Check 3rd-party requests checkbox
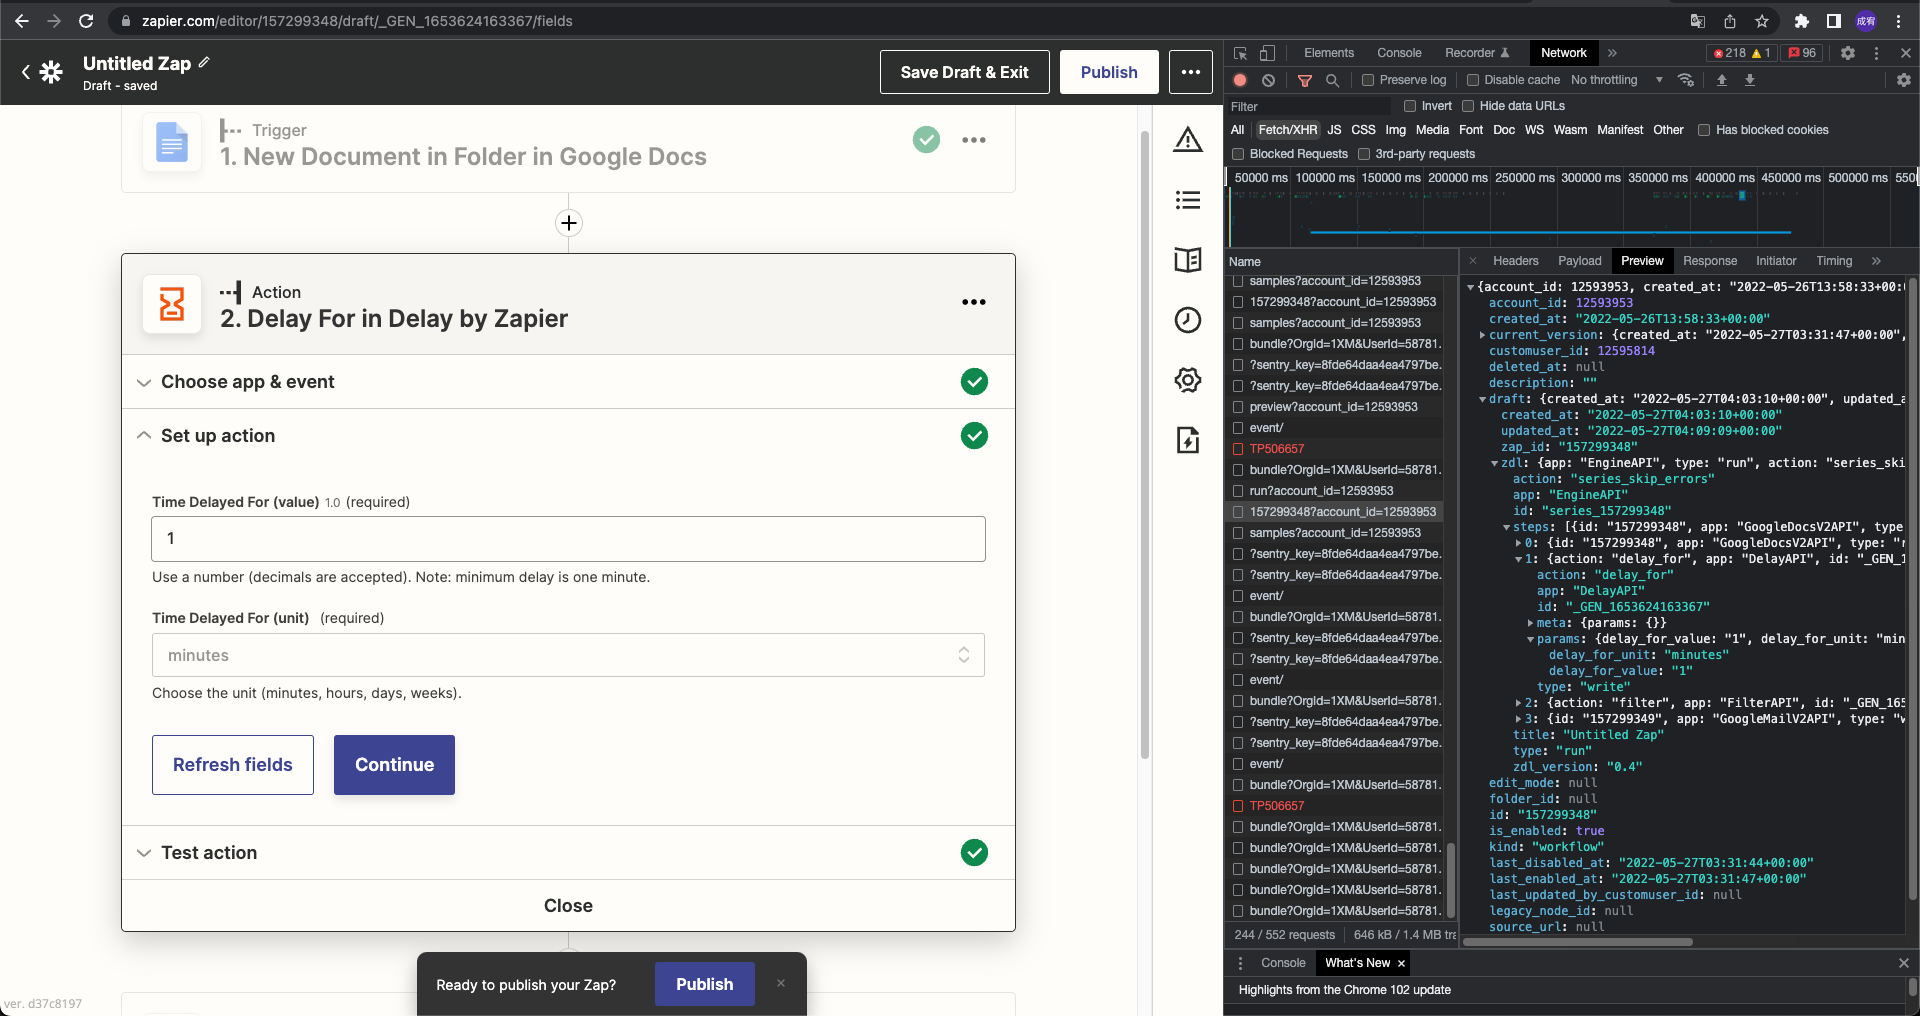The image size is (1920, 1016). click(x=1364, y=154)
